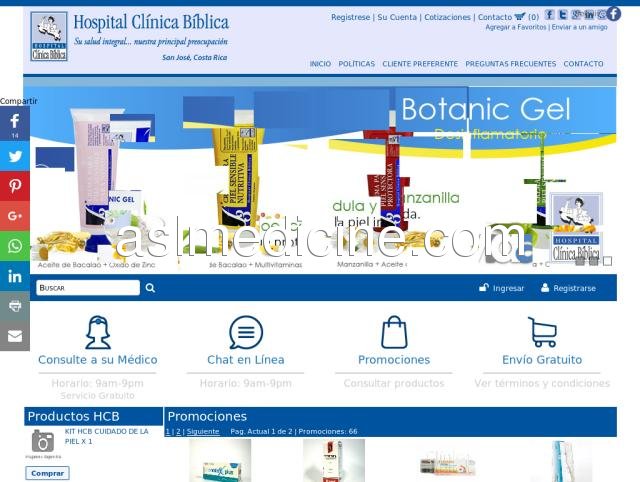Click the chat bubble icon above Chat en Línea
The image size is (640, 482).
pyautogui.click(x=246, y=333)
